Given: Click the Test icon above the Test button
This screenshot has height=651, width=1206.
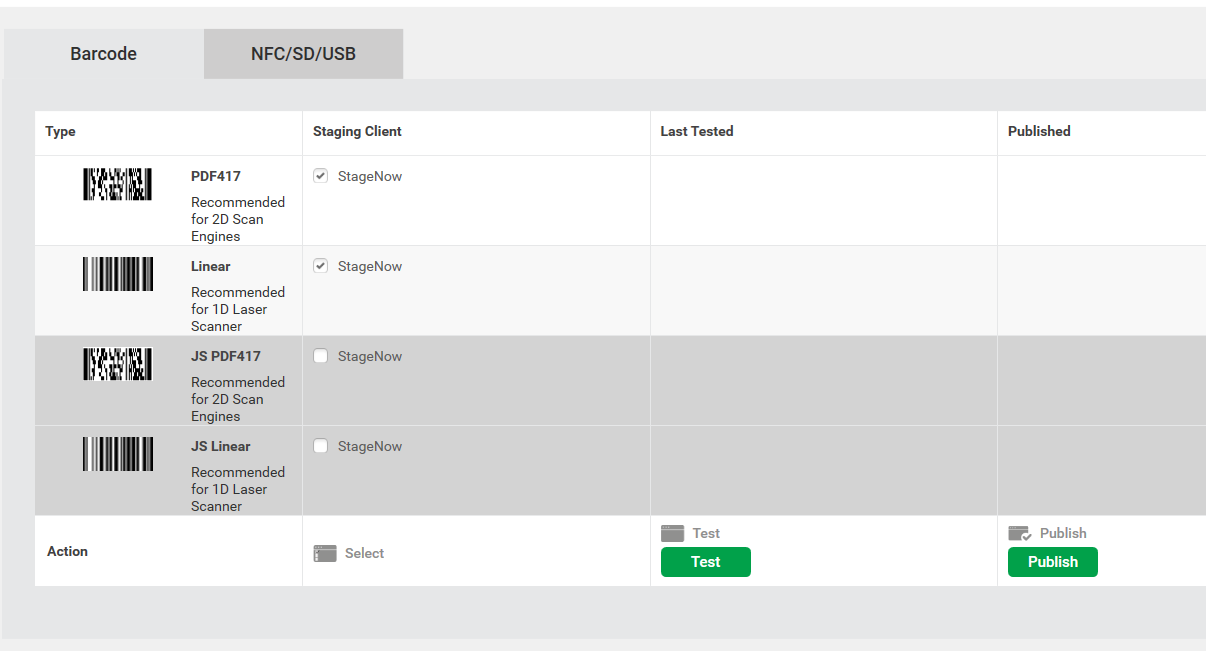Looking at the screenshot, I should pyautogui.click(x=671, y=532).
